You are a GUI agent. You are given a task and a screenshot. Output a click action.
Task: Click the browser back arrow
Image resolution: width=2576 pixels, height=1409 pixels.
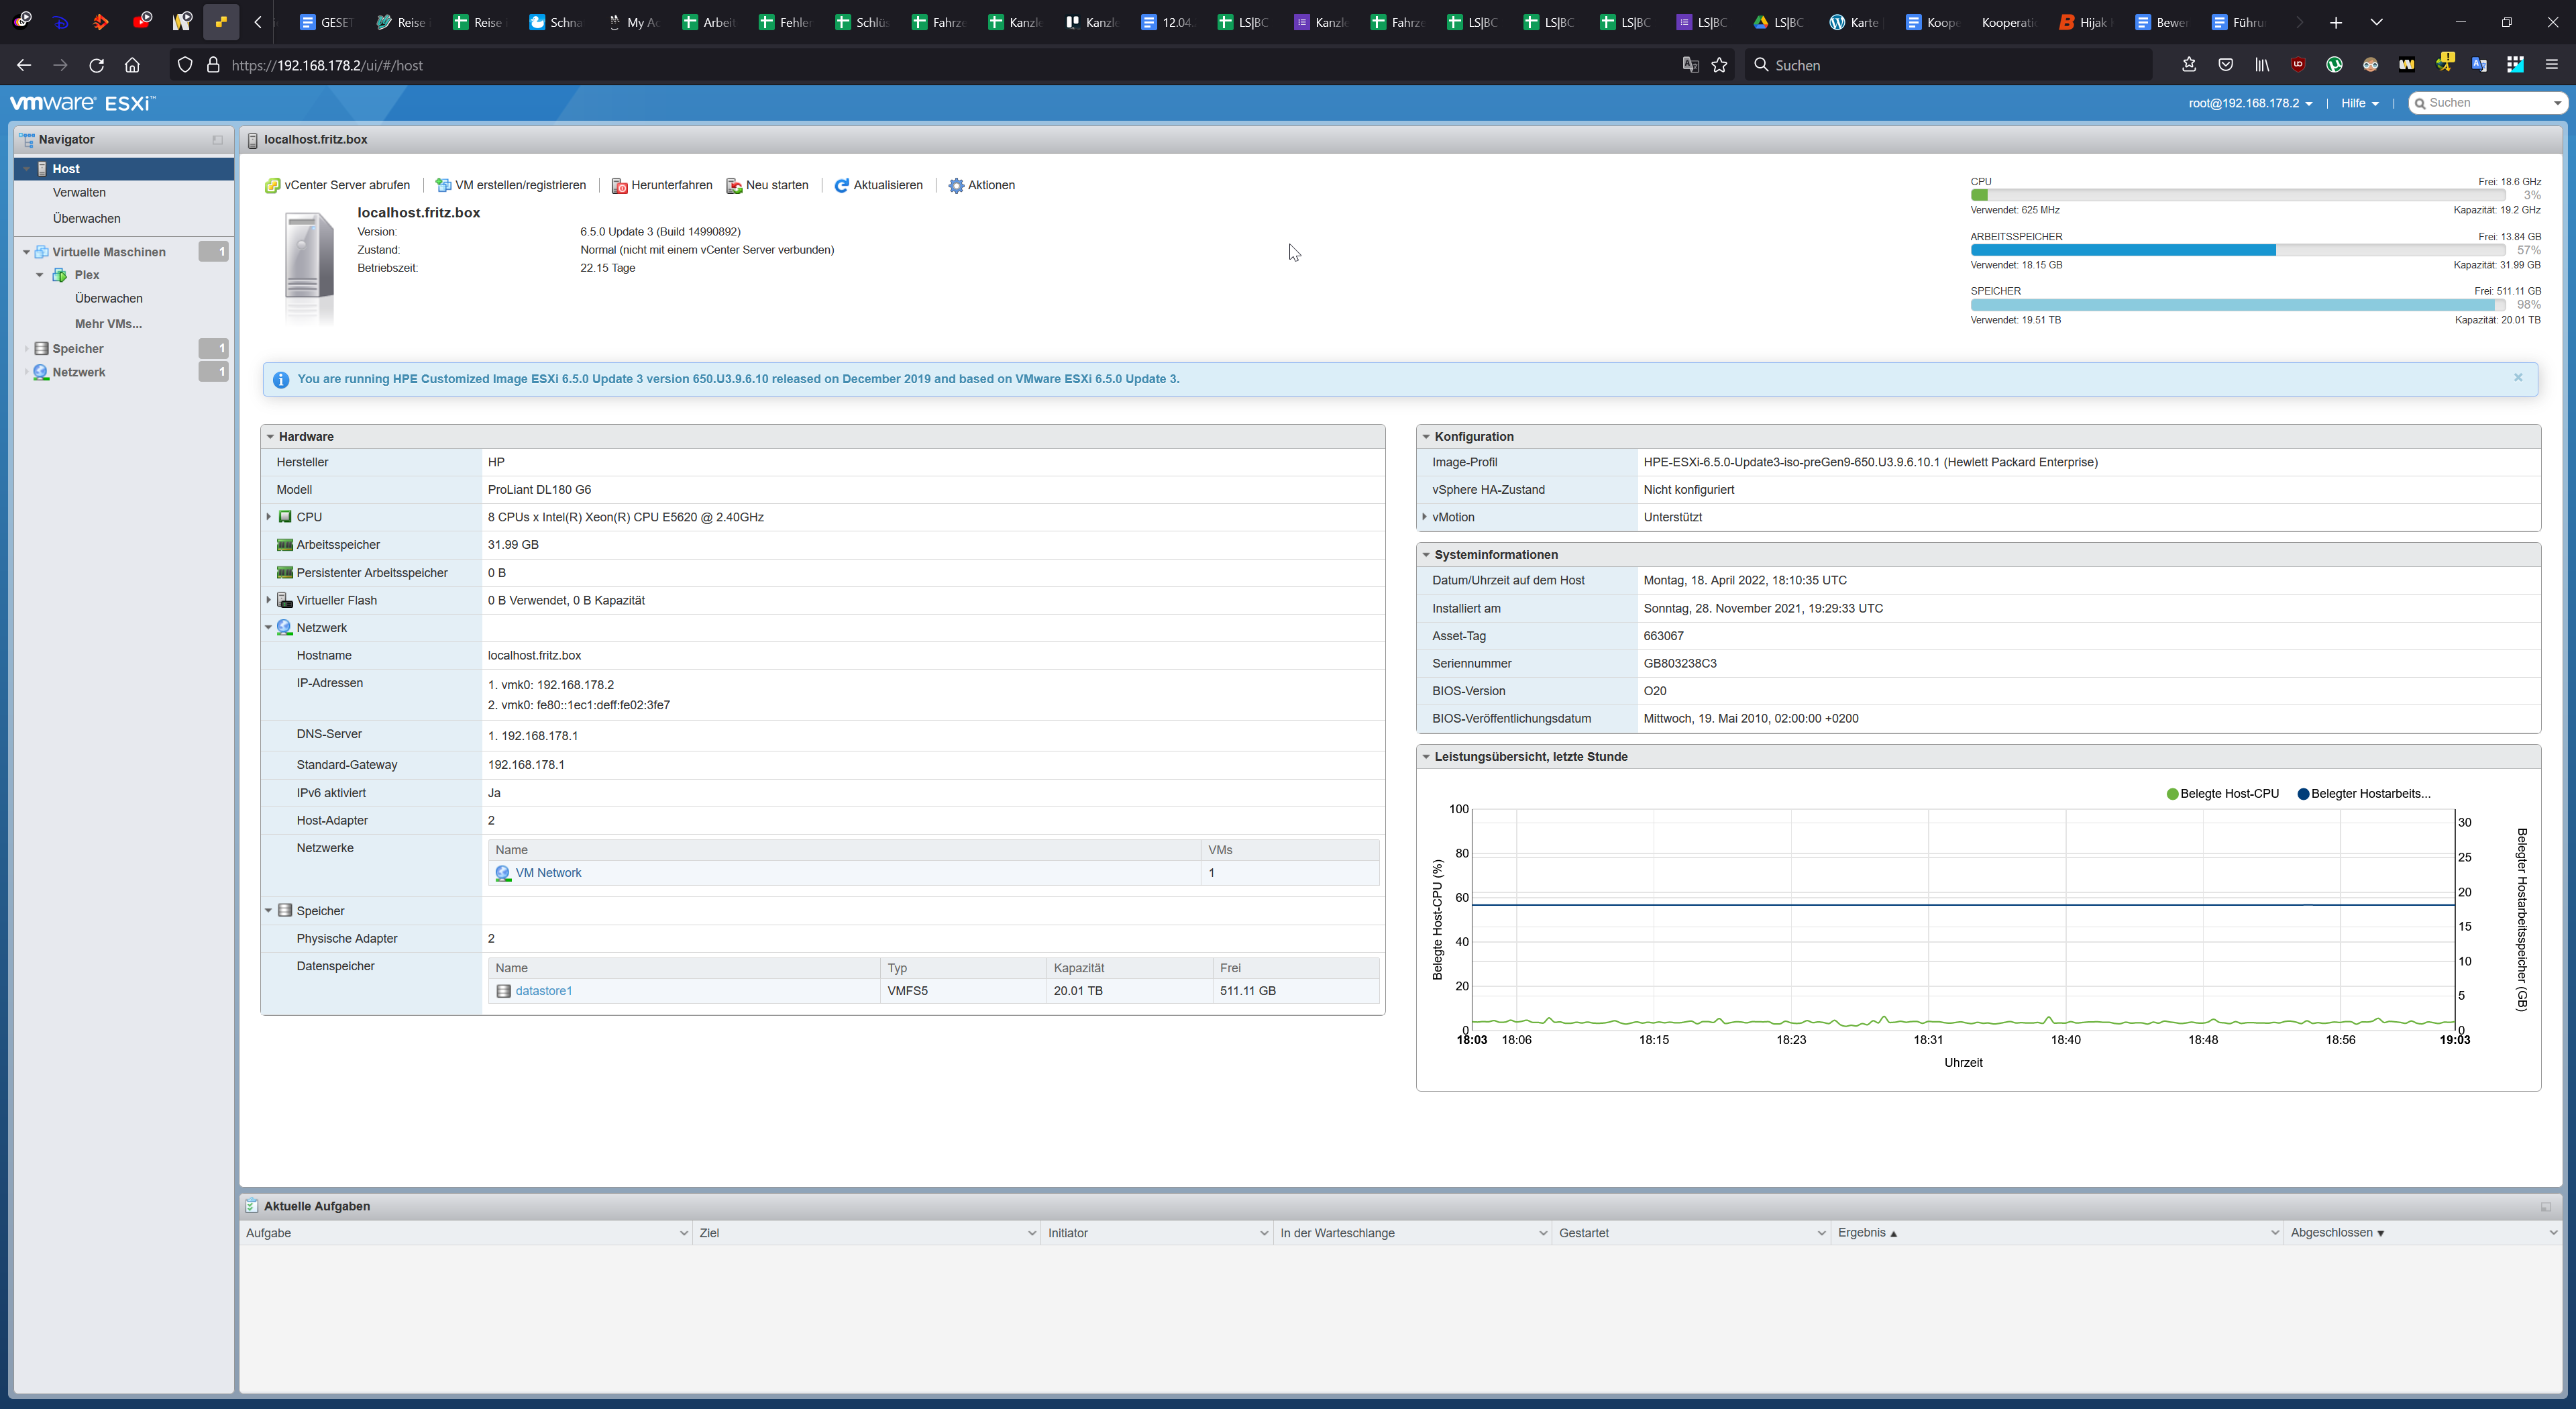[24, 65]
